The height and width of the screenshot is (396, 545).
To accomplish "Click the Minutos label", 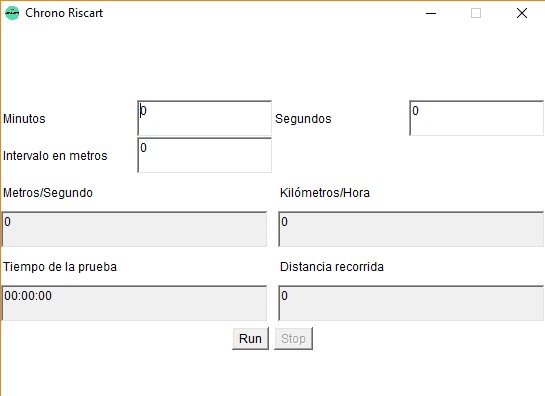I will [24, 119].
